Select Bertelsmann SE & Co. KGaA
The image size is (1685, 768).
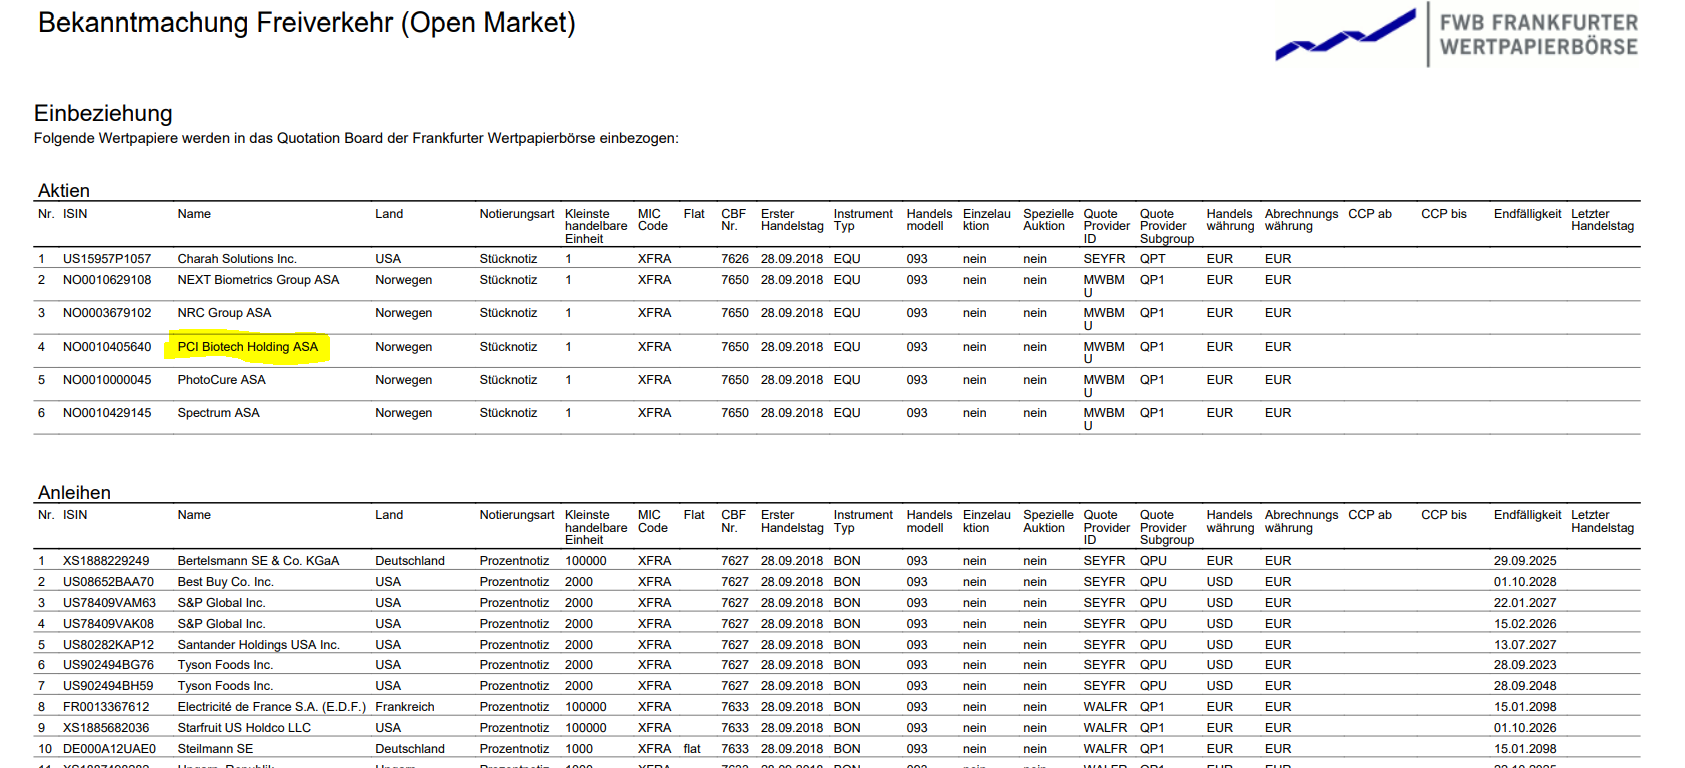(x=258, y=561)
